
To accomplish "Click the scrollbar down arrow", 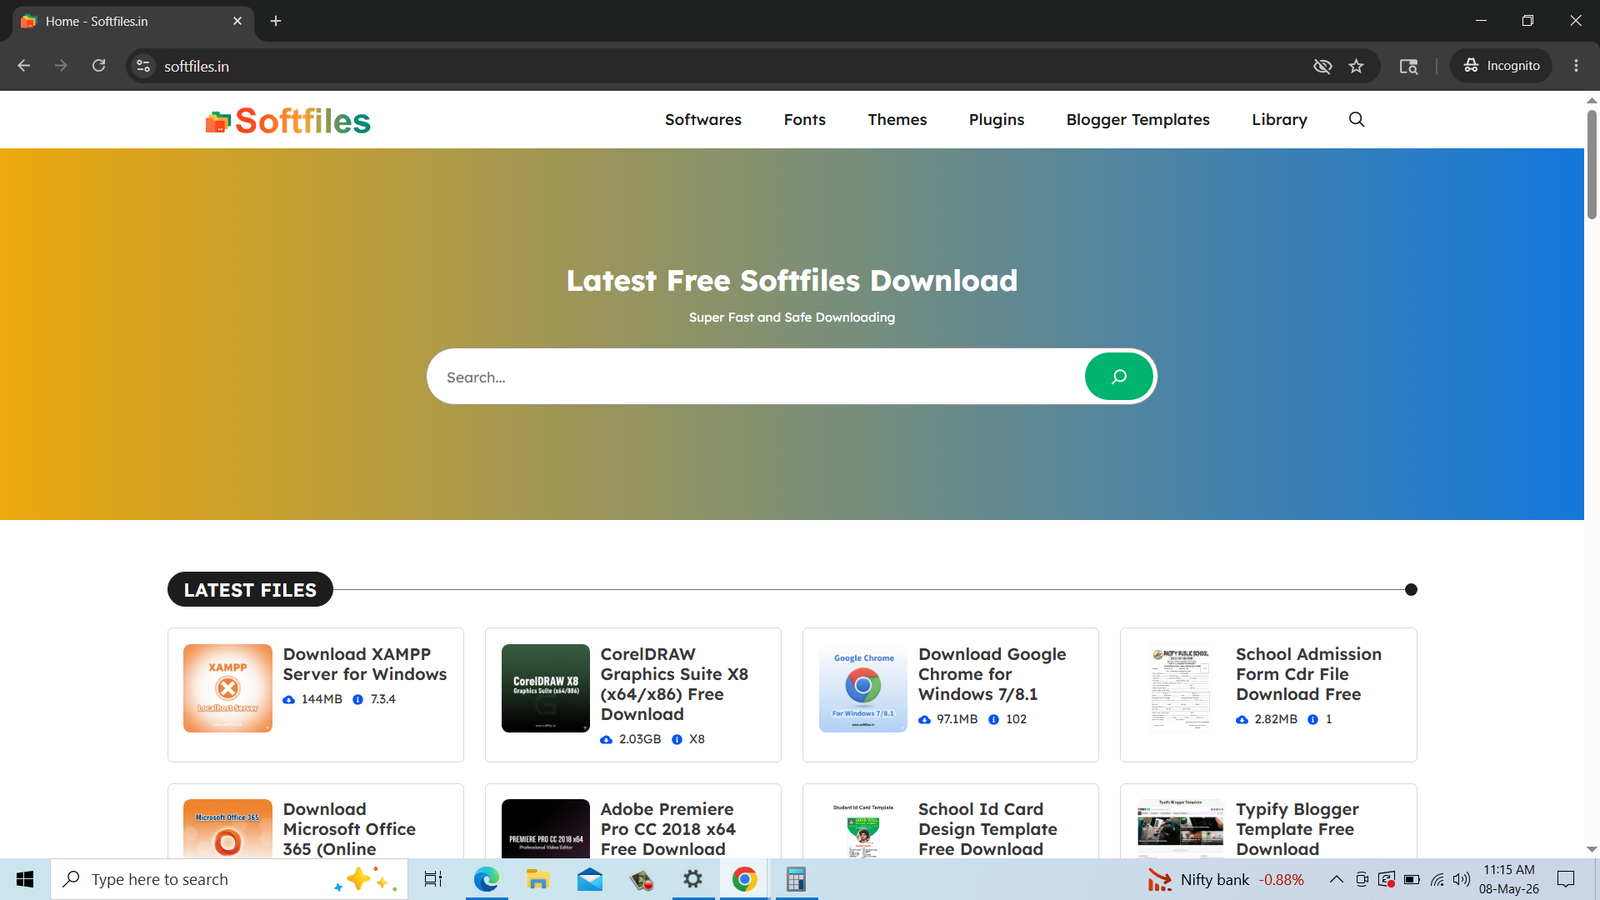I will coord(1592,849).
